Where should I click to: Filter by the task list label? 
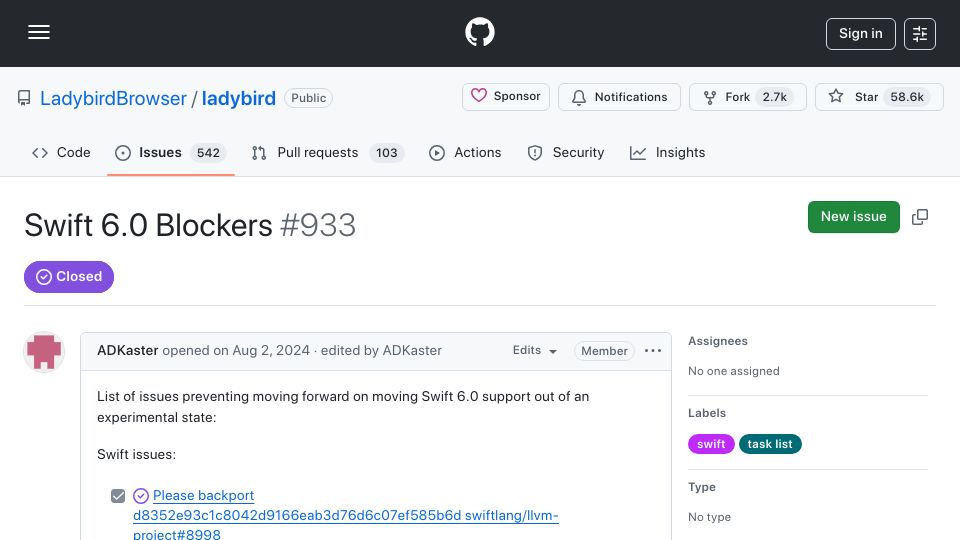pos(770,444)
